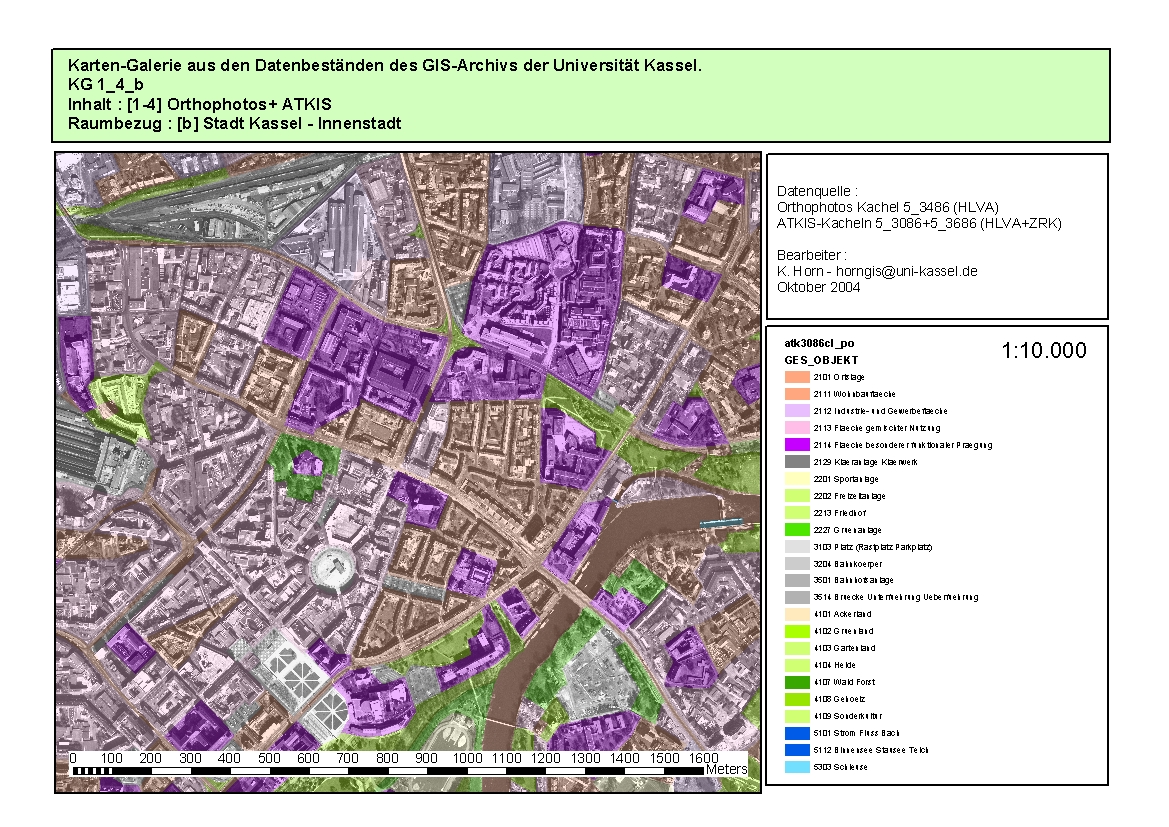Click the atk3086cl_po layer name
1169x827 pixels.
(x=819, y=343)
